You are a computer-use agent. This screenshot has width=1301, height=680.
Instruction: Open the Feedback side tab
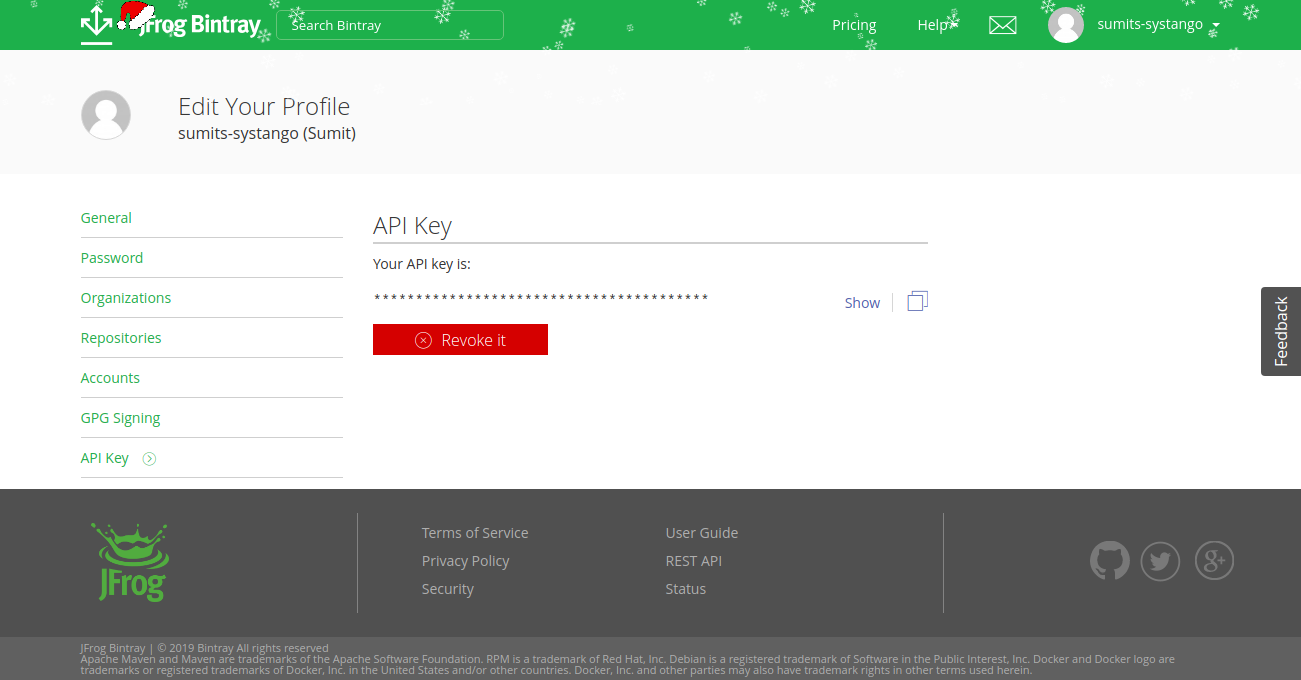(x=1281, y=332)
